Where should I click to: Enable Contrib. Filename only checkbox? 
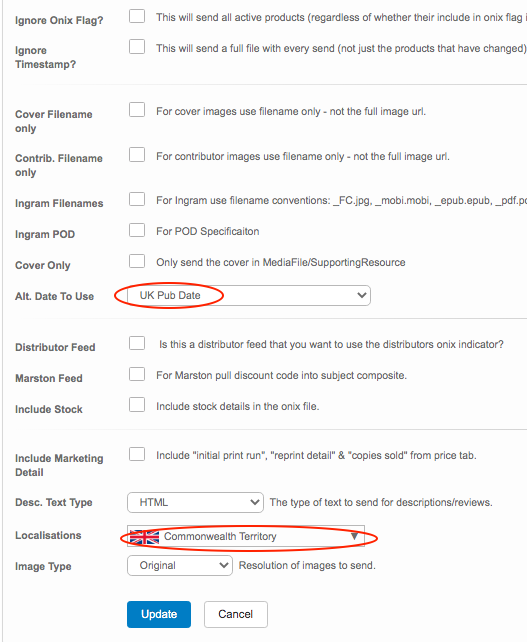click(137, 155)
